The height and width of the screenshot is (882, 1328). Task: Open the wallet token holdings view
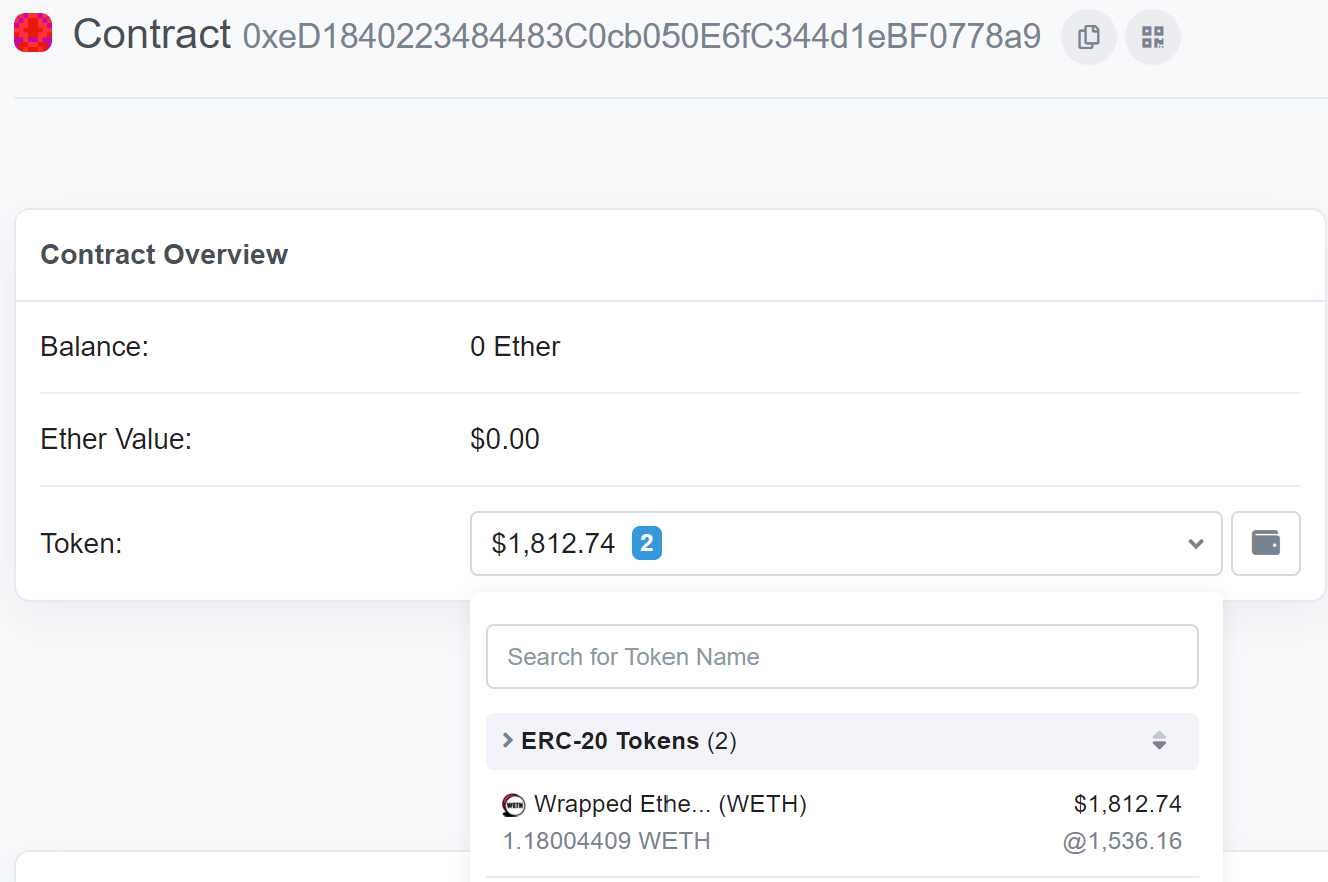click(x=1265, y=544)
